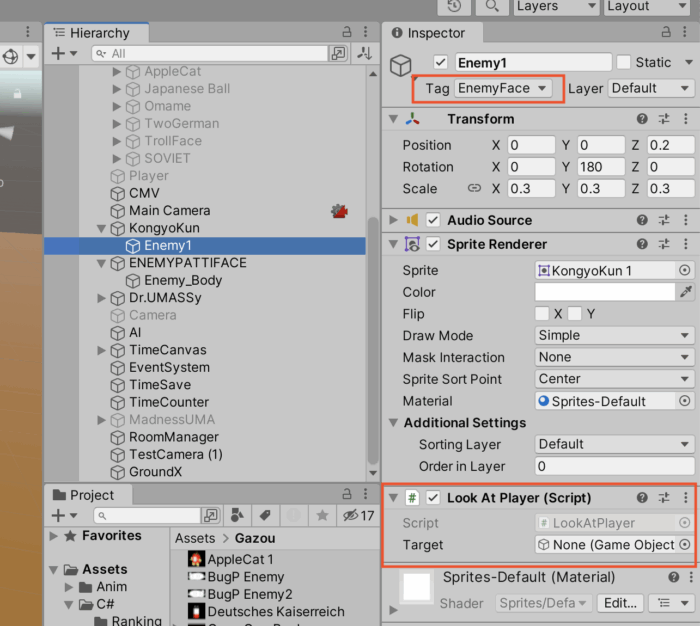The image size is (700, 626).
Task: Open Transform preset settings icon
Action: pos(664,119)
